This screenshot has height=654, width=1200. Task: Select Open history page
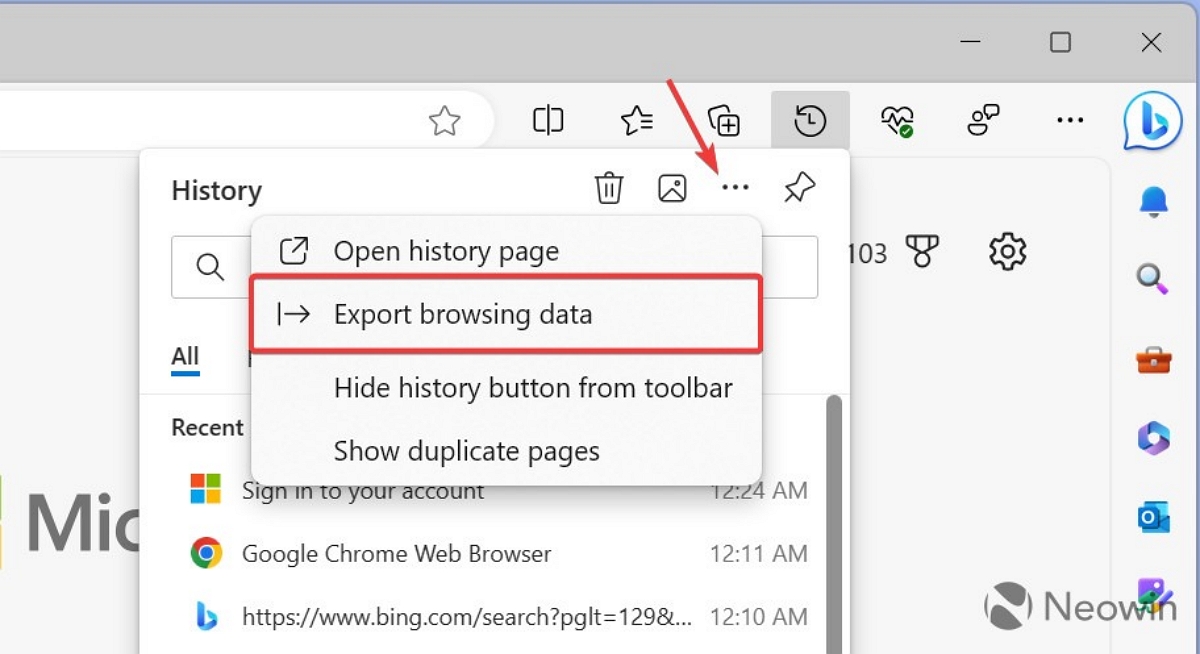[x=446, y=251]
